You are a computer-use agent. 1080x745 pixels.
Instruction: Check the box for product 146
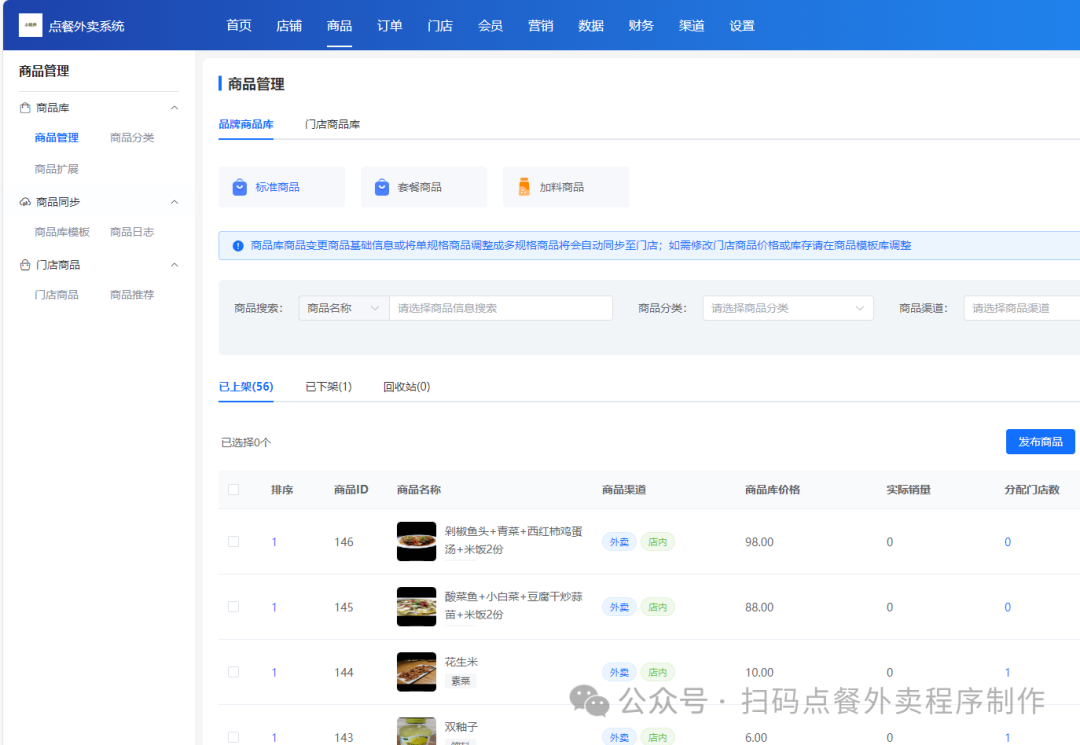[233, 542]
